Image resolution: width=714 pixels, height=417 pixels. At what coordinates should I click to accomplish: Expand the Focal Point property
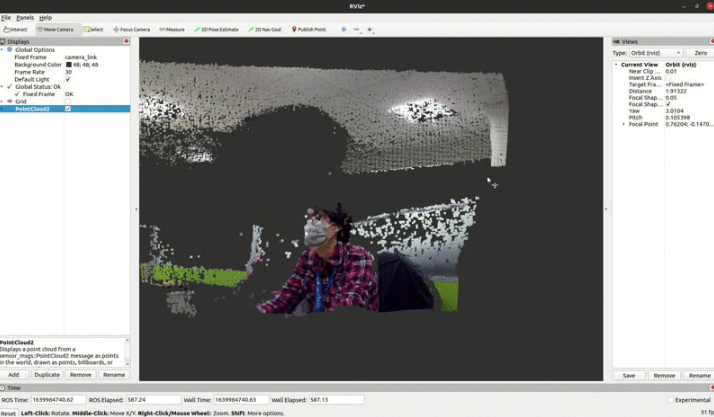[x=623, y=124]
